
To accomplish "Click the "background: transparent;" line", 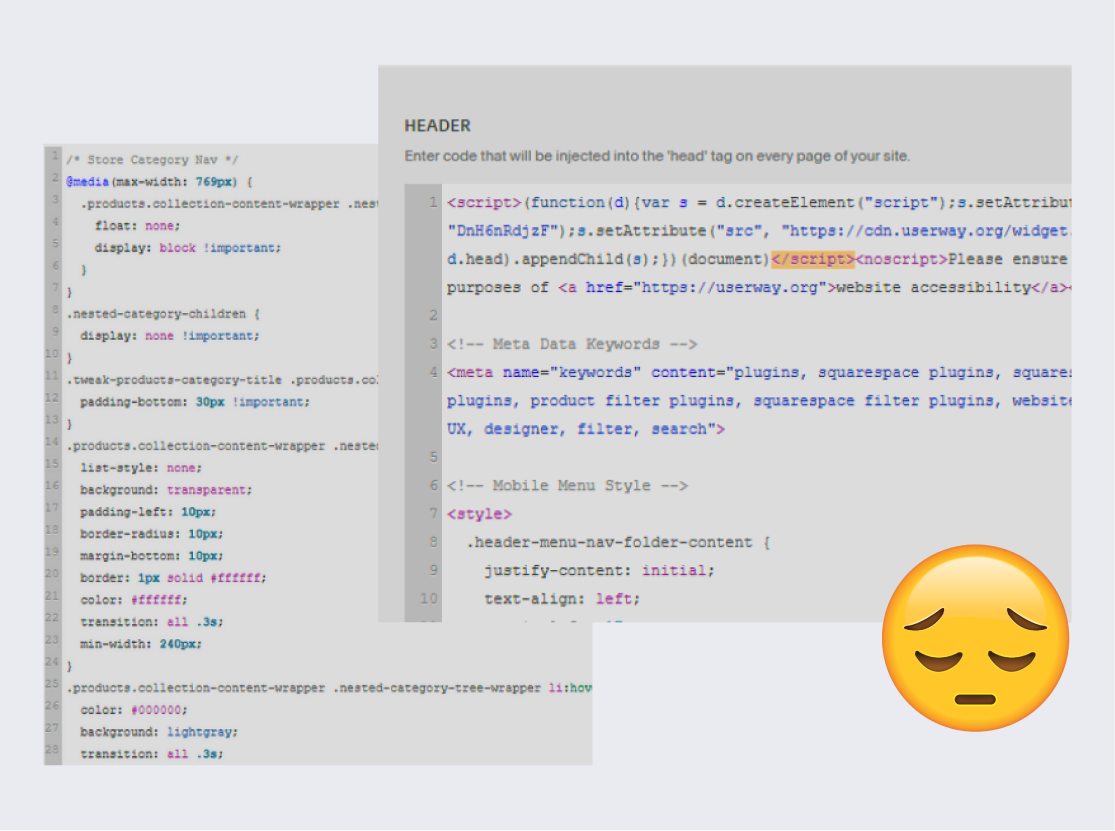I will click(166, 490).
